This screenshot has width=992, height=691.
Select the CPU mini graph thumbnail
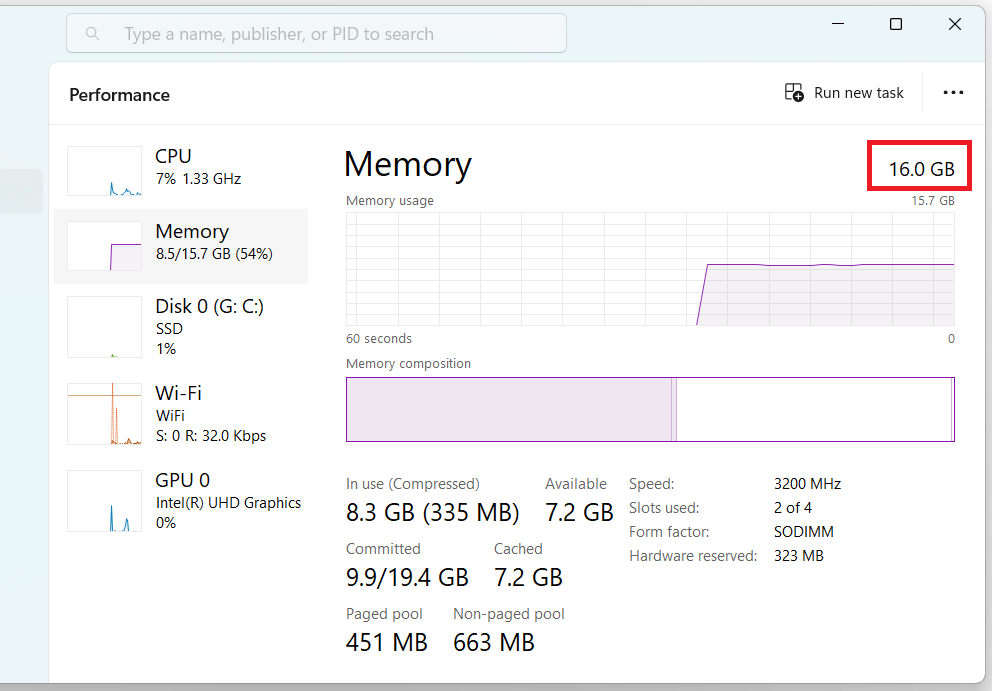click(x=105, y=171)
